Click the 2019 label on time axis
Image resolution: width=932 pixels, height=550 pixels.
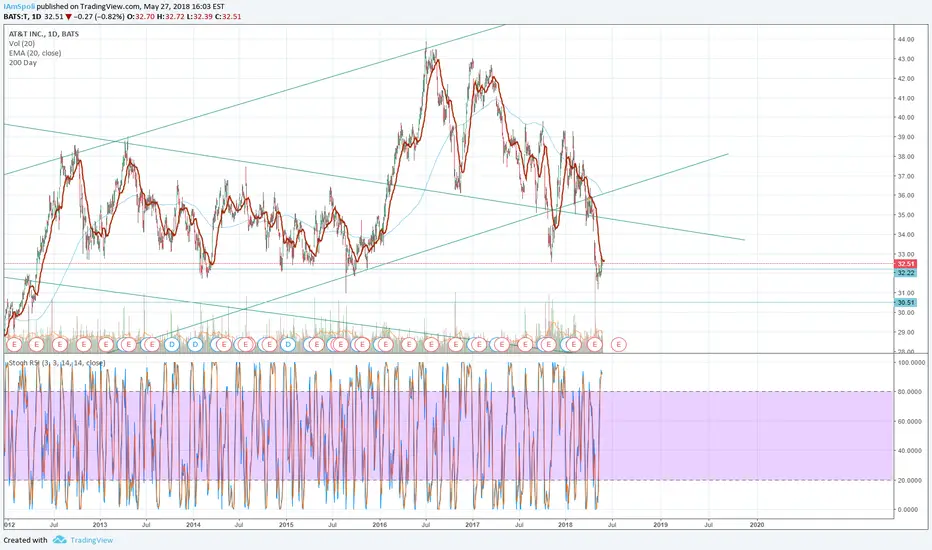click(660, 524)
